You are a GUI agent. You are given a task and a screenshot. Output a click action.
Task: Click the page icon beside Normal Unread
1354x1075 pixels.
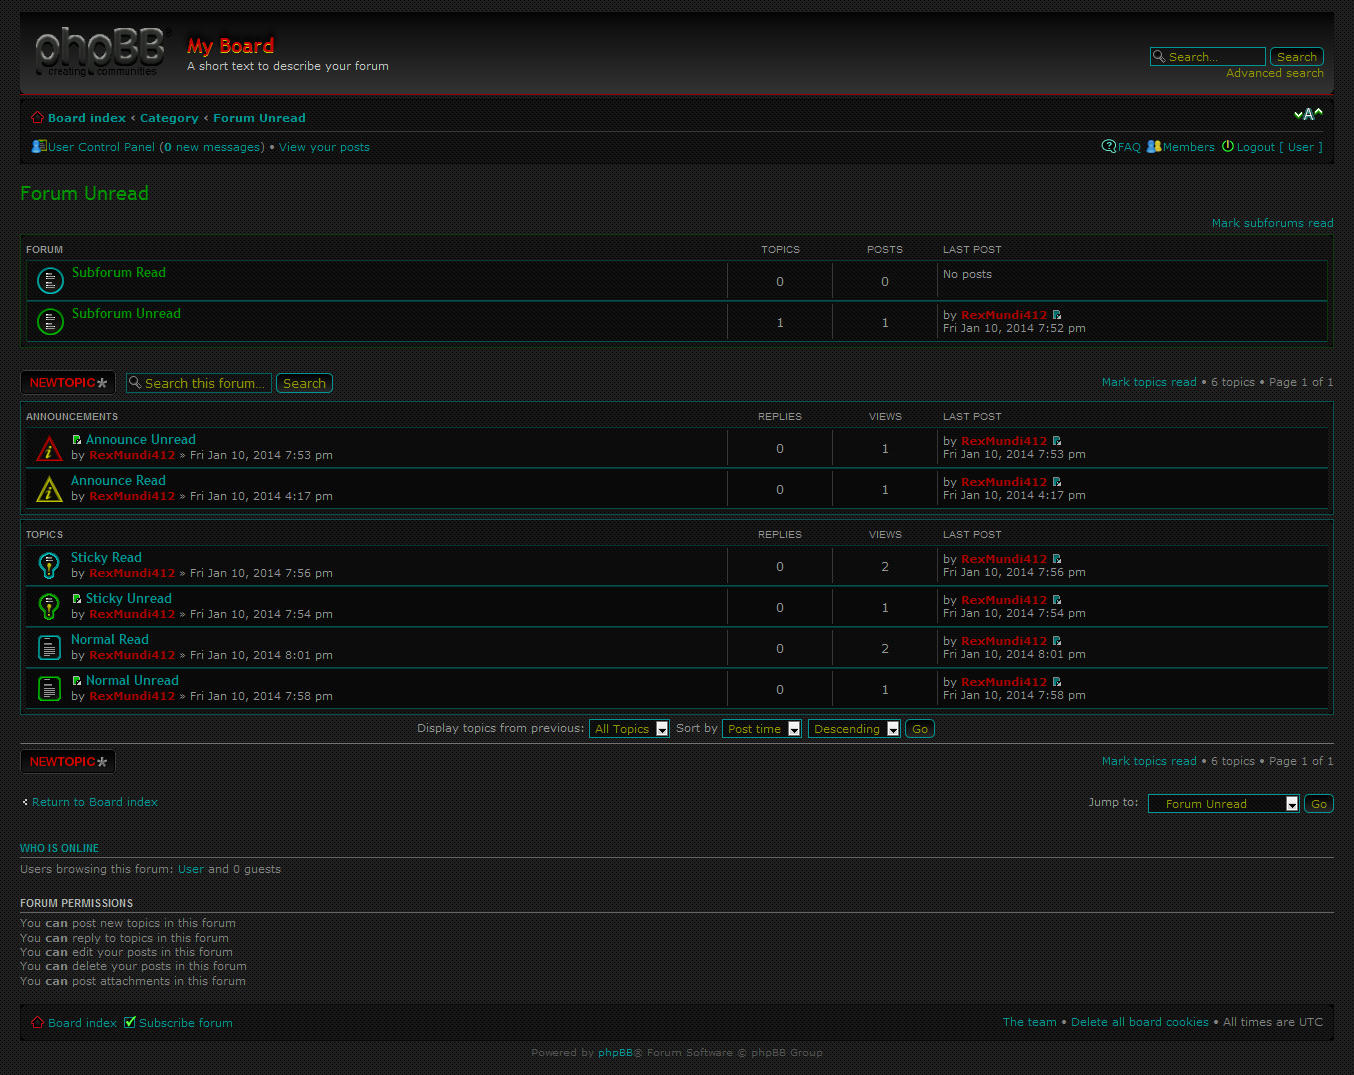[x=48, y=688]
